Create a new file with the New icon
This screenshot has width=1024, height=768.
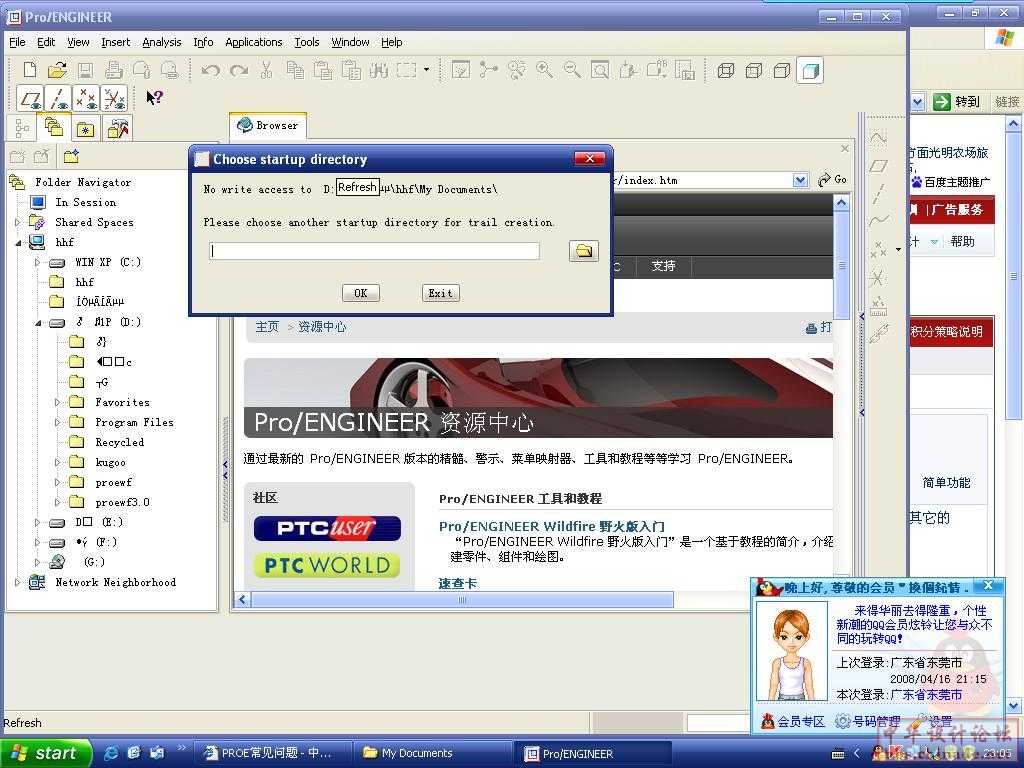(30, 69)
